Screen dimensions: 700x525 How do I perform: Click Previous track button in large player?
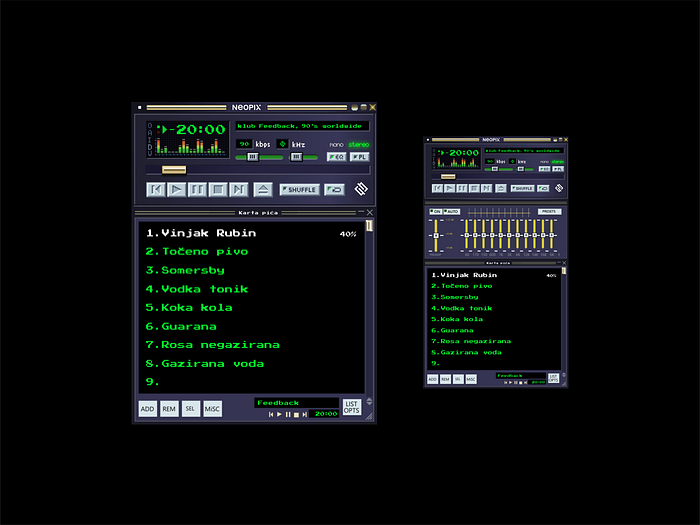coord(156,190)
